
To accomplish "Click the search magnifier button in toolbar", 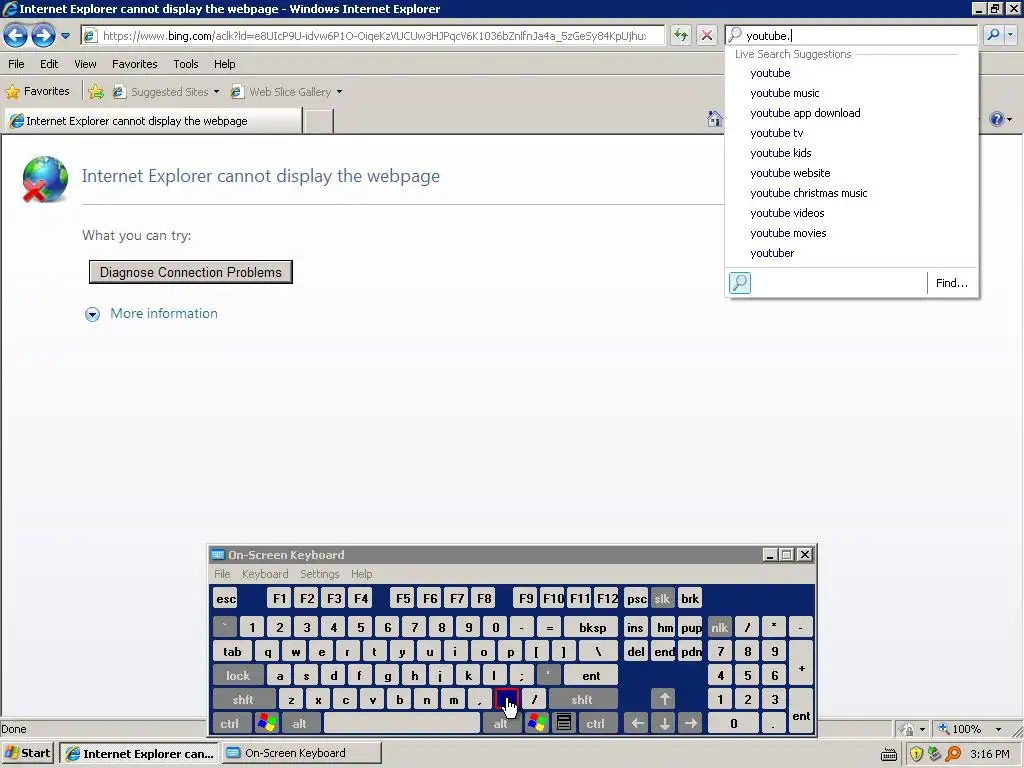I will 993,35.
